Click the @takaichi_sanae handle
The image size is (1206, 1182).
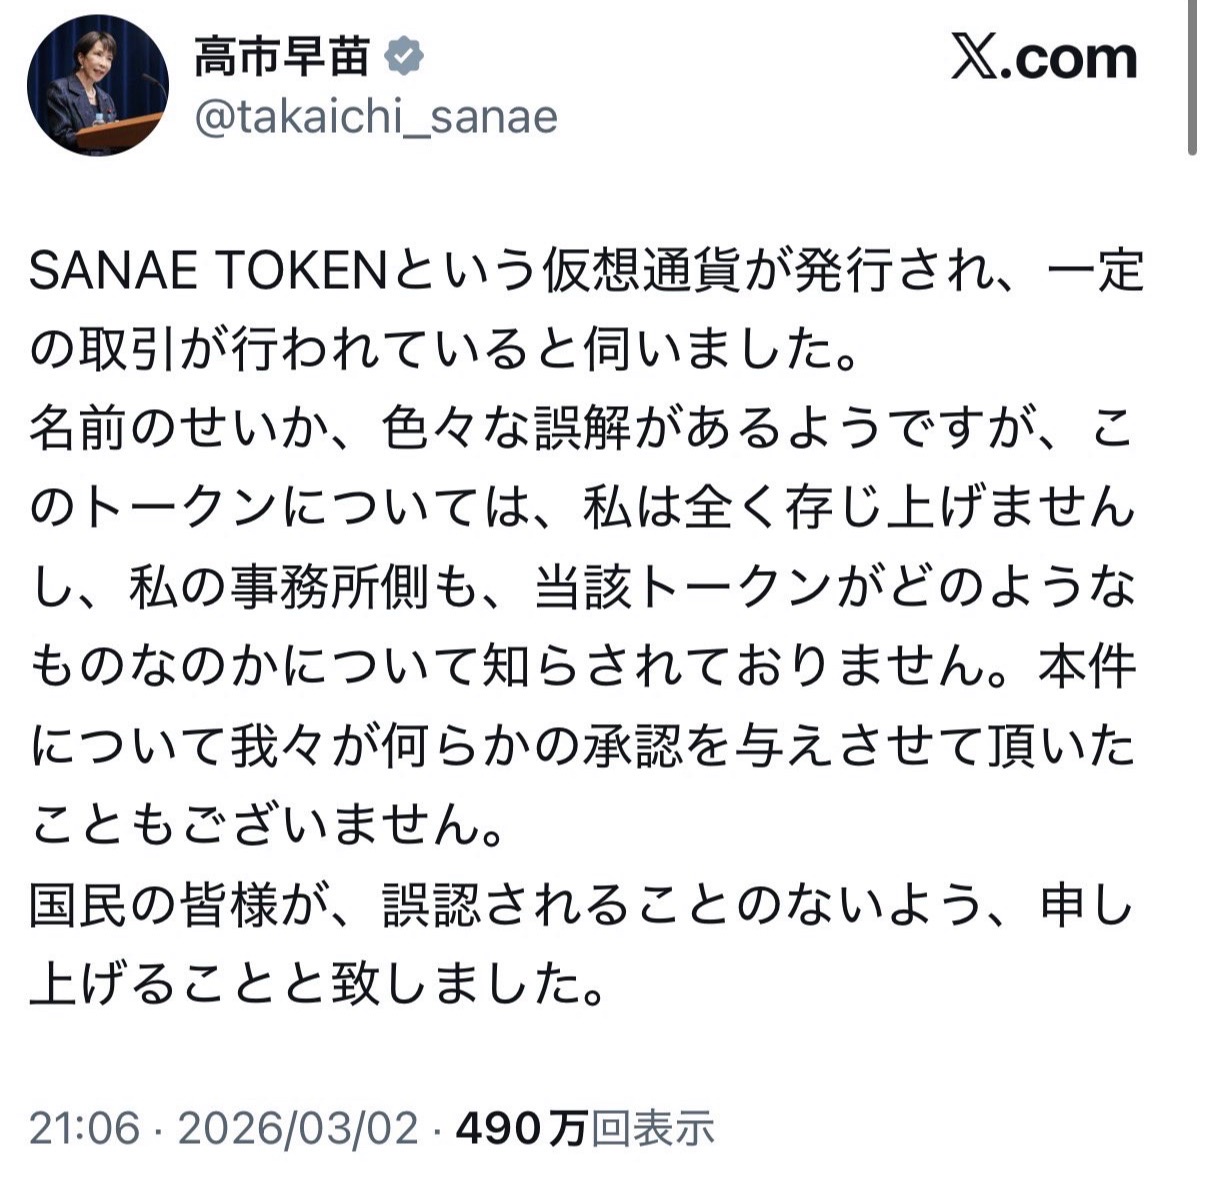[375, 117]
